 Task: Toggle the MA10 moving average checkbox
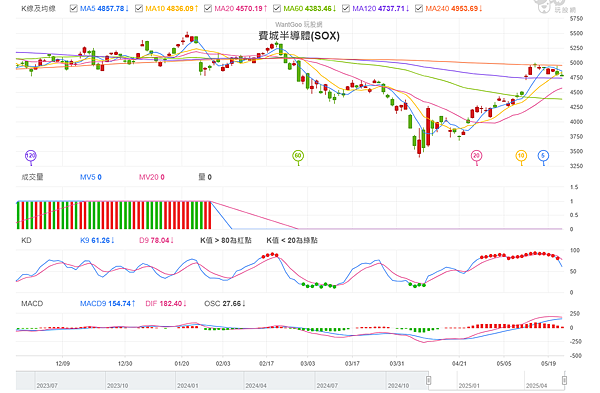(x=139, y=8)
